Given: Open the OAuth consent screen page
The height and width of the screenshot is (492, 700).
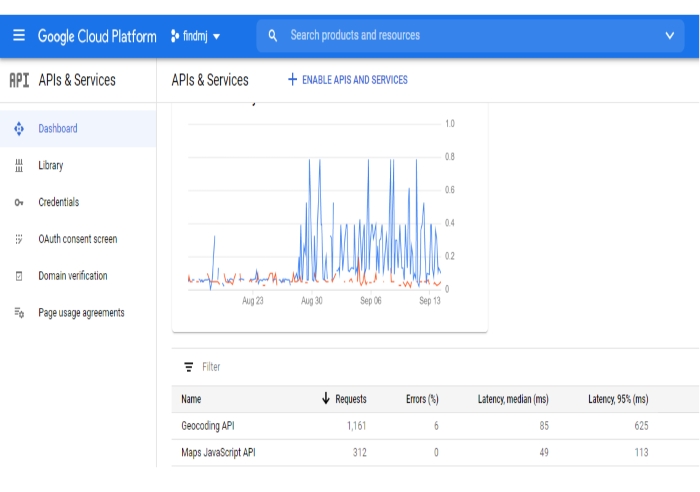Looking at the screenshot, I should tap(78, 239).
